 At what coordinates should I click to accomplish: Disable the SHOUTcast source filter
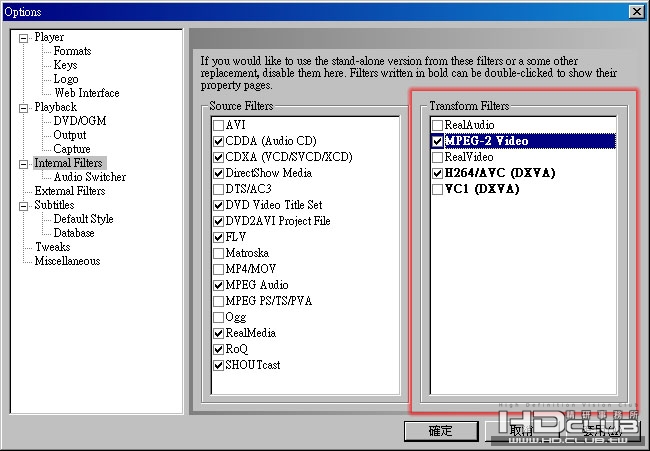pyautogui.click(x=218, y=365)
